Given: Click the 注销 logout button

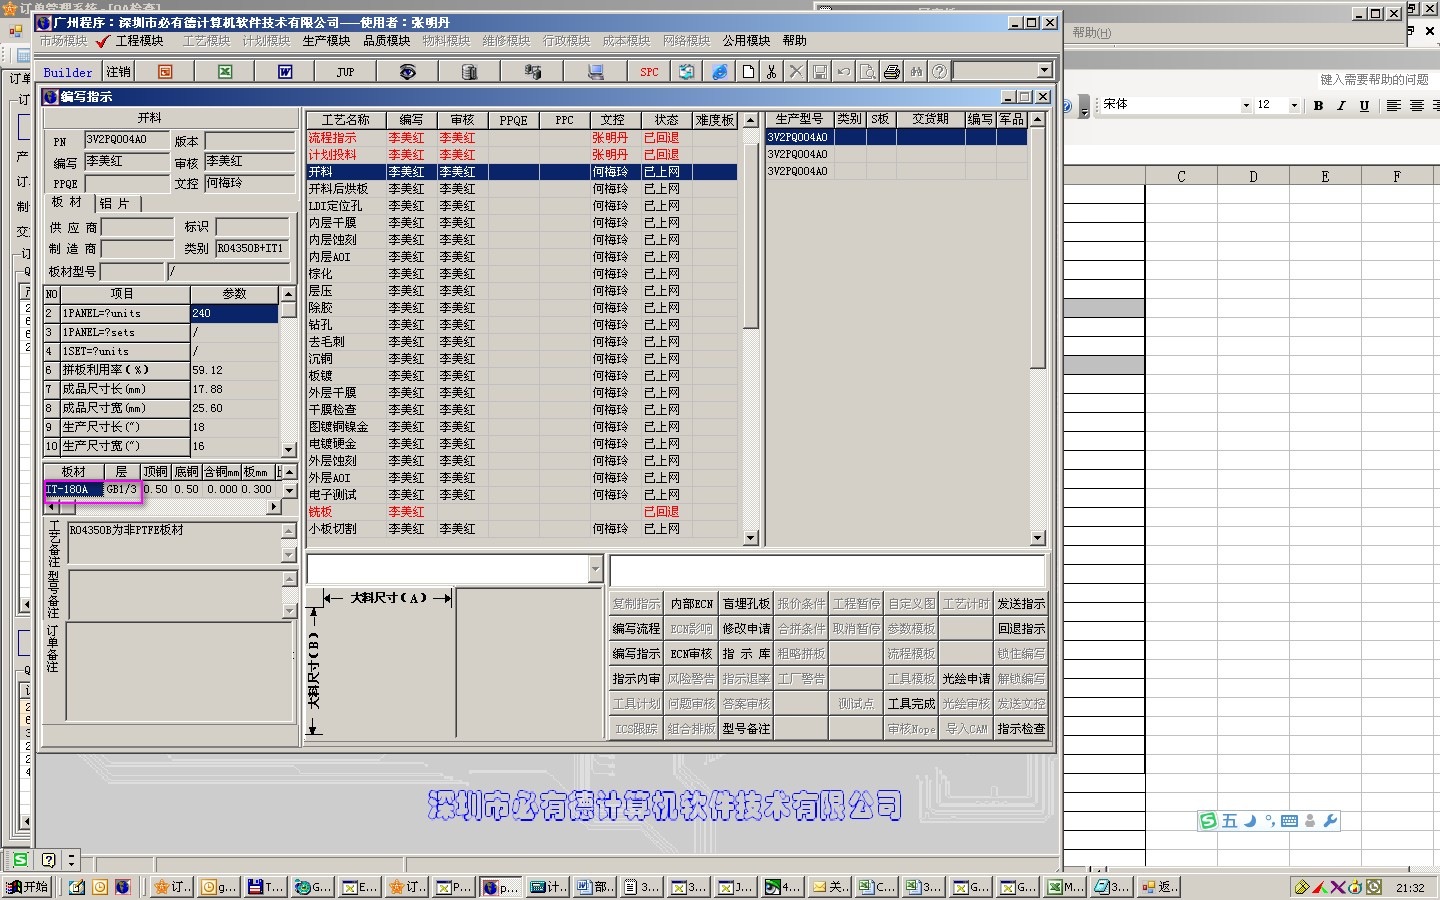Looking at the screenshot, I should [x=119, y=72].
